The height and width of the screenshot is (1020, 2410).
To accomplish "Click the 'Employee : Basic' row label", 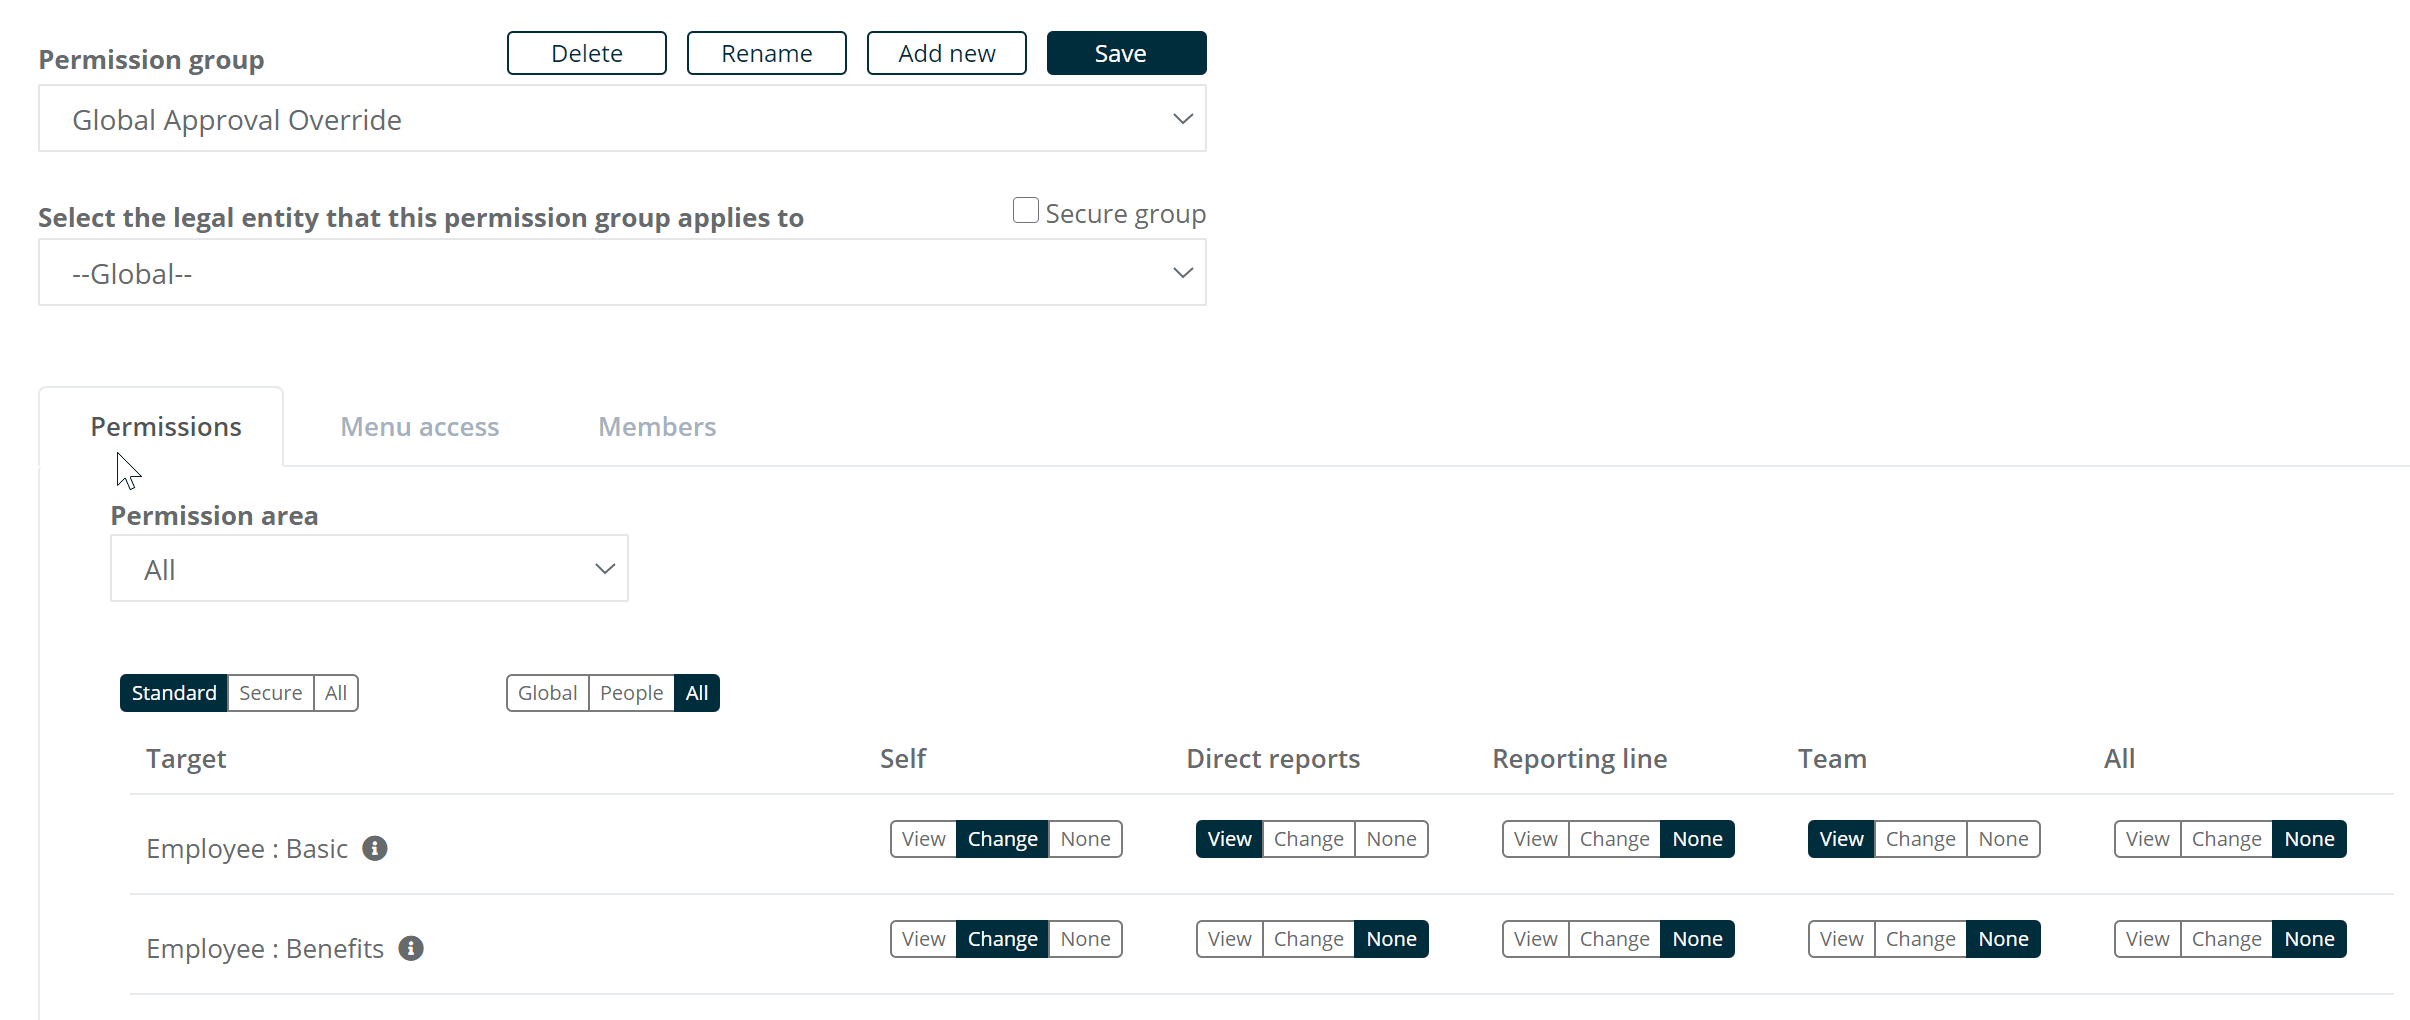I will click(x=247, y=849).
